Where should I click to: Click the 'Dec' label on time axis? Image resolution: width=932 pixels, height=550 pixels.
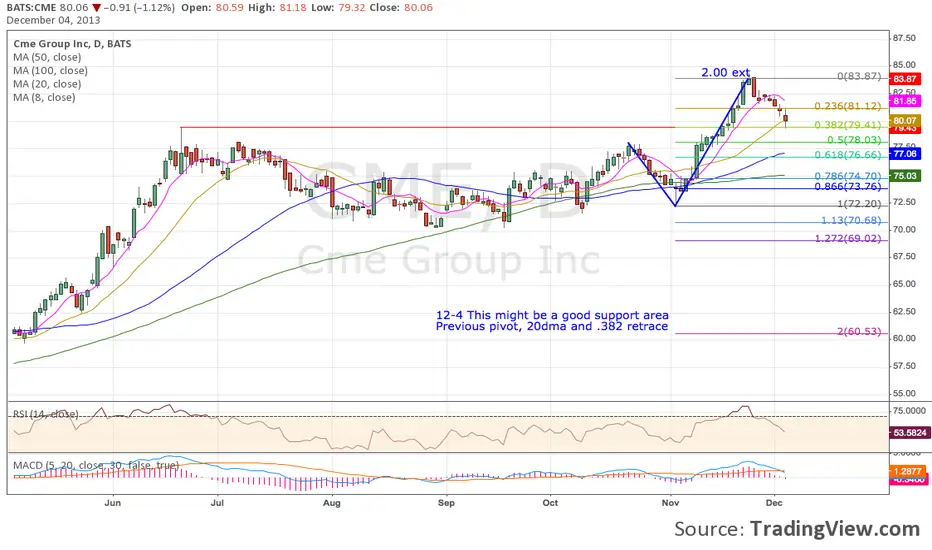[774, 503]
